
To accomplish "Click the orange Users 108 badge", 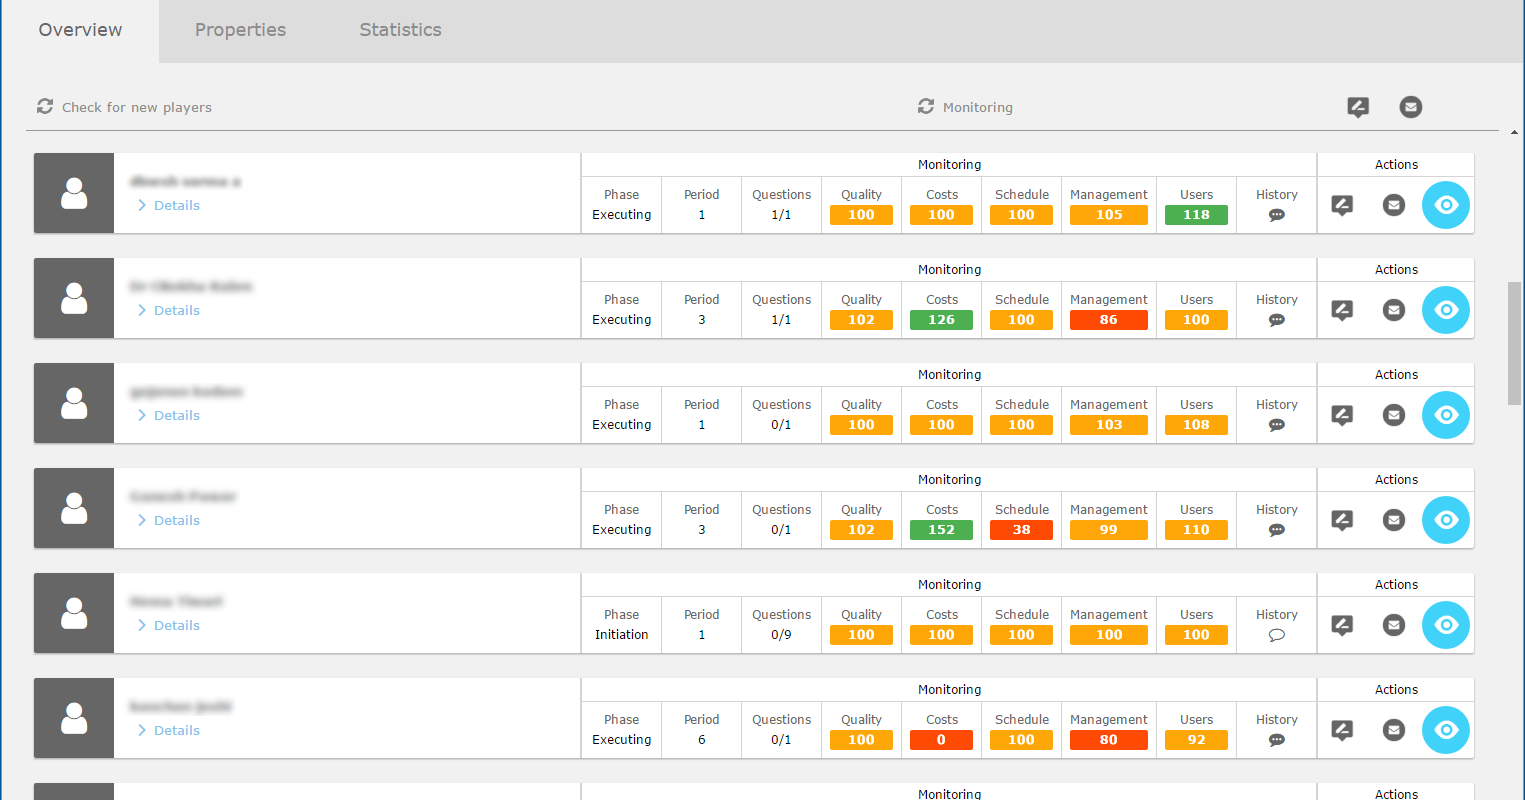I will [1196, 425].
